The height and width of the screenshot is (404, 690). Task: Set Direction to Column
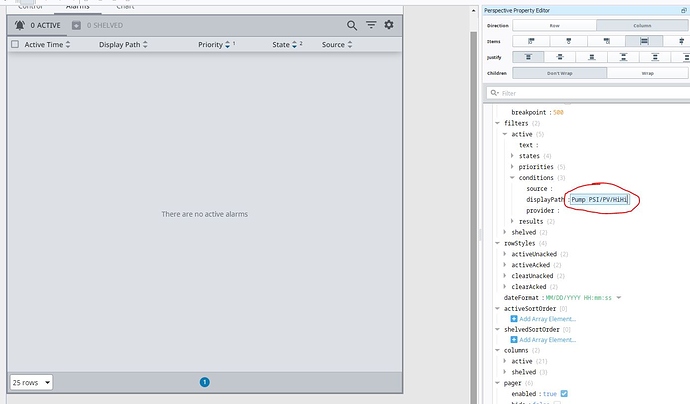click(642, 26)
